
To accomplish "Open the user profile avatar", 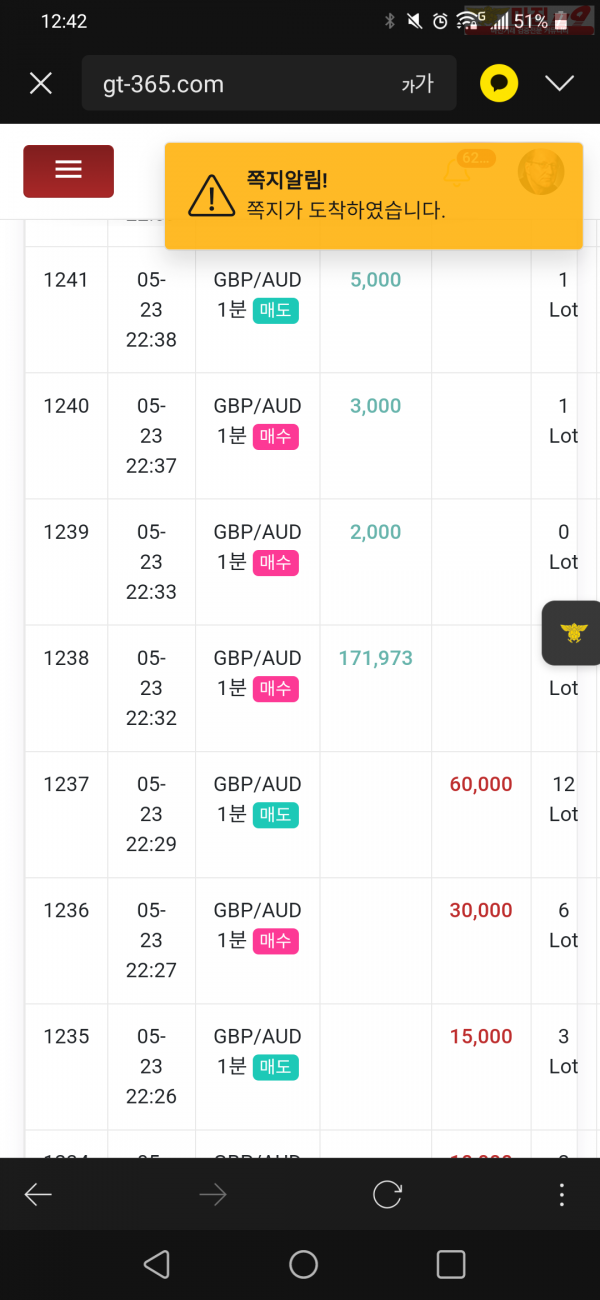I will click(x=541, y=171).
